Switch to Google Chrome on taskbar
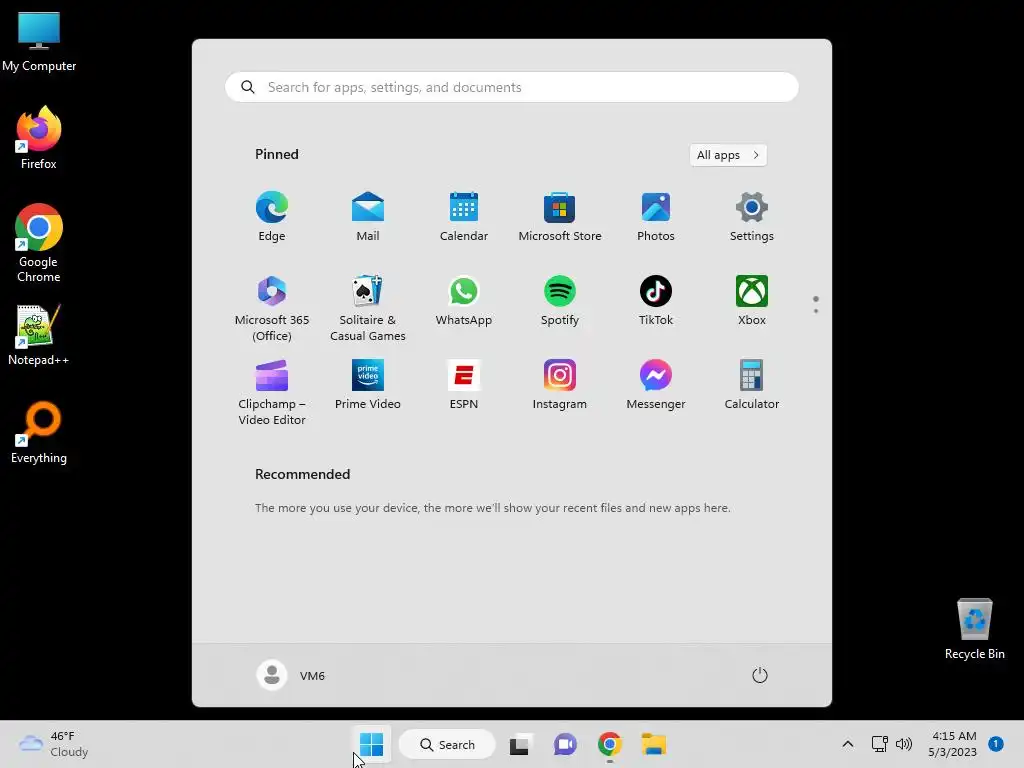1024x768 pixels. click(x=609, y=744)
